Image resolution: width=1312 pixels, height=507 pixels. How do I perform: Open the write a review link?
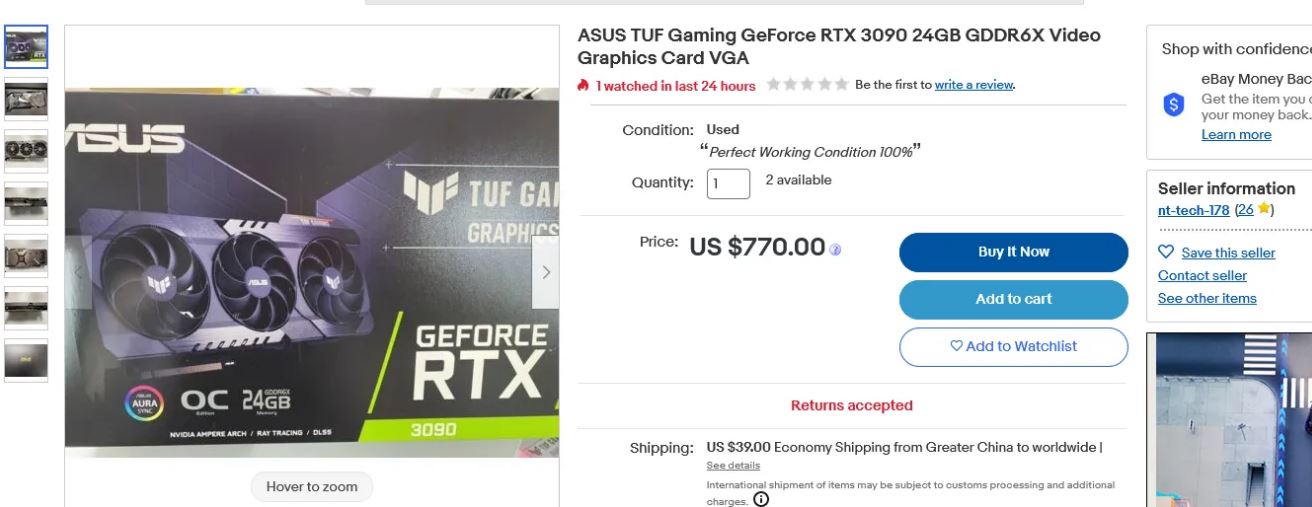(973, 85)
